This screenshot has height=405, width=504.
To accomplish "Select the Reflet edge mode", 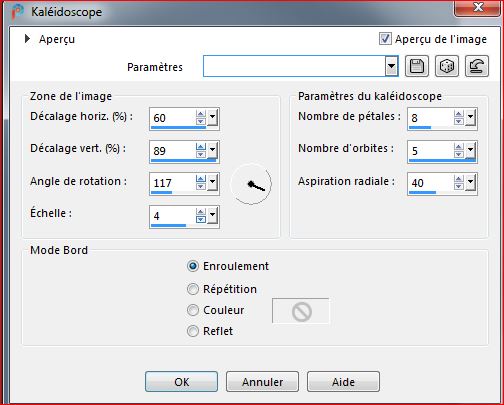I will pos(193,331).
